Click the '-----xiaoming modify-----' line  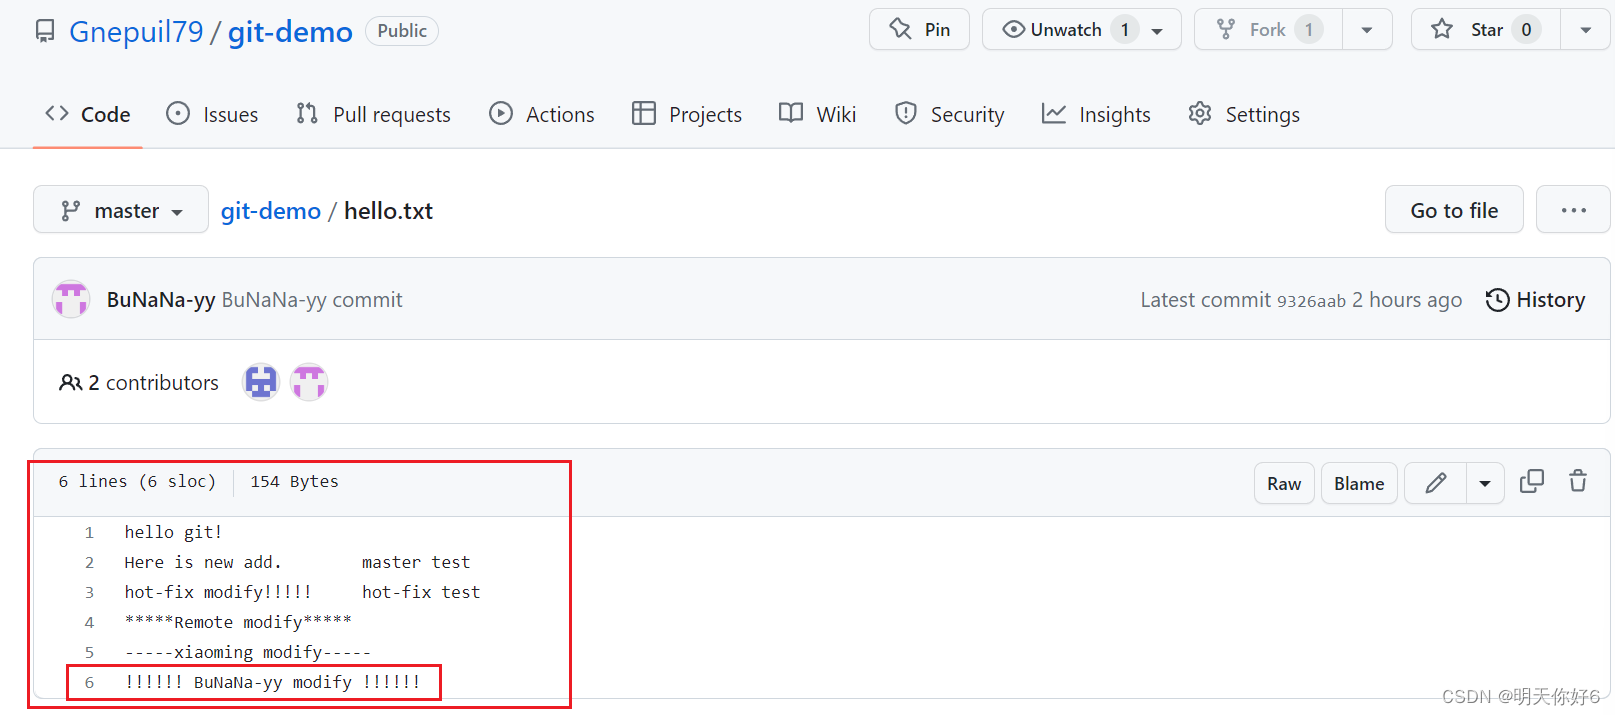click(247, 652)
